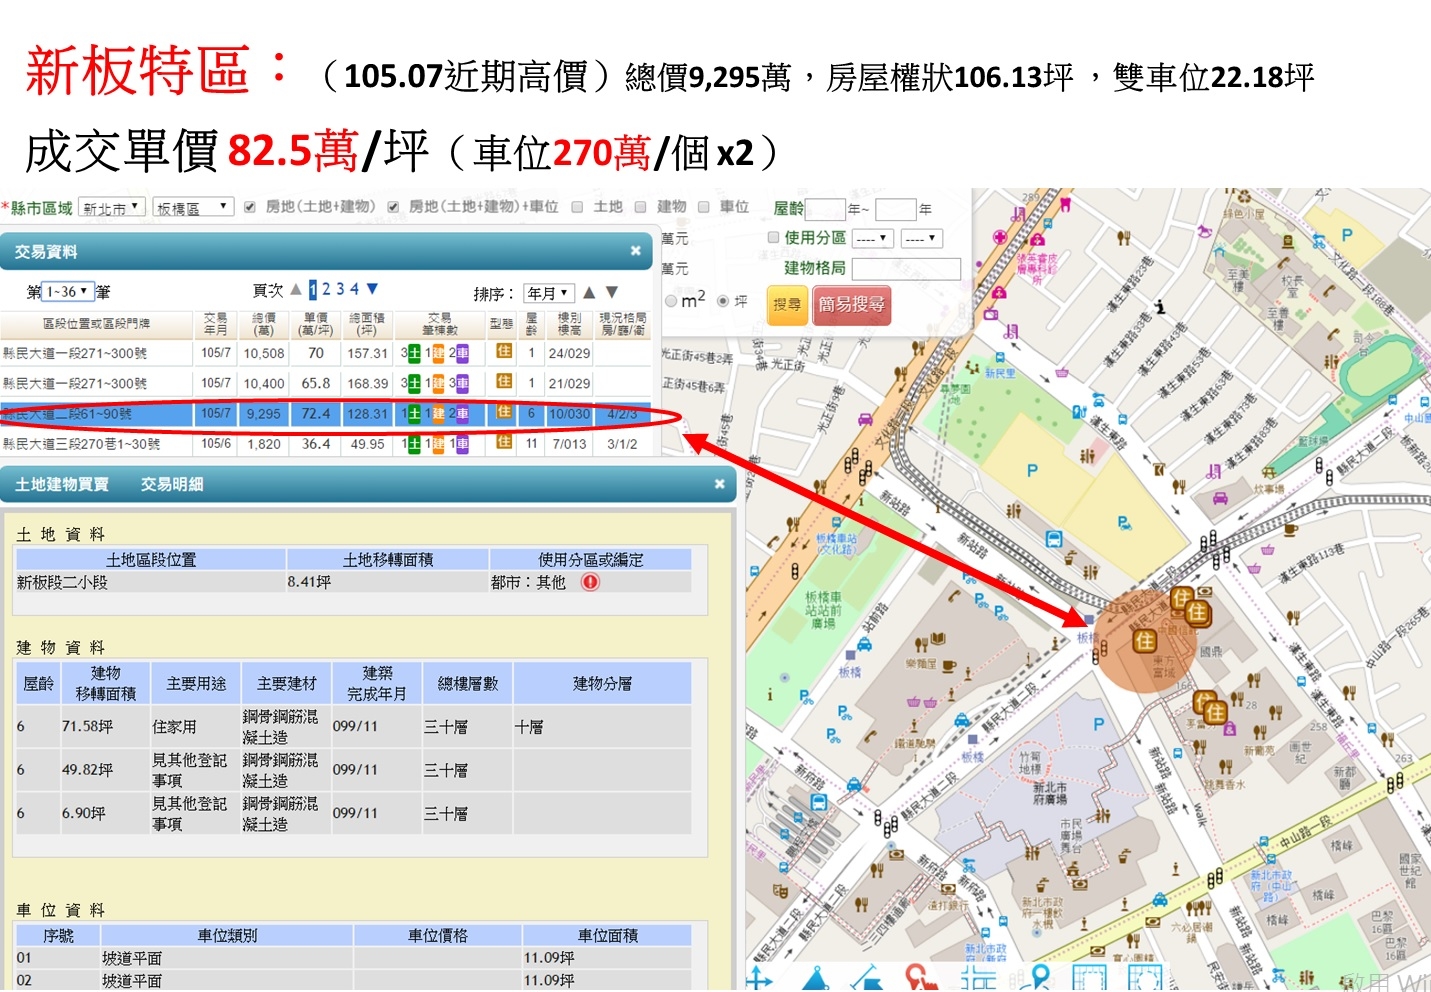Open the second 使用分區 dropdown
1431x992 pixels.
point(921,239)
